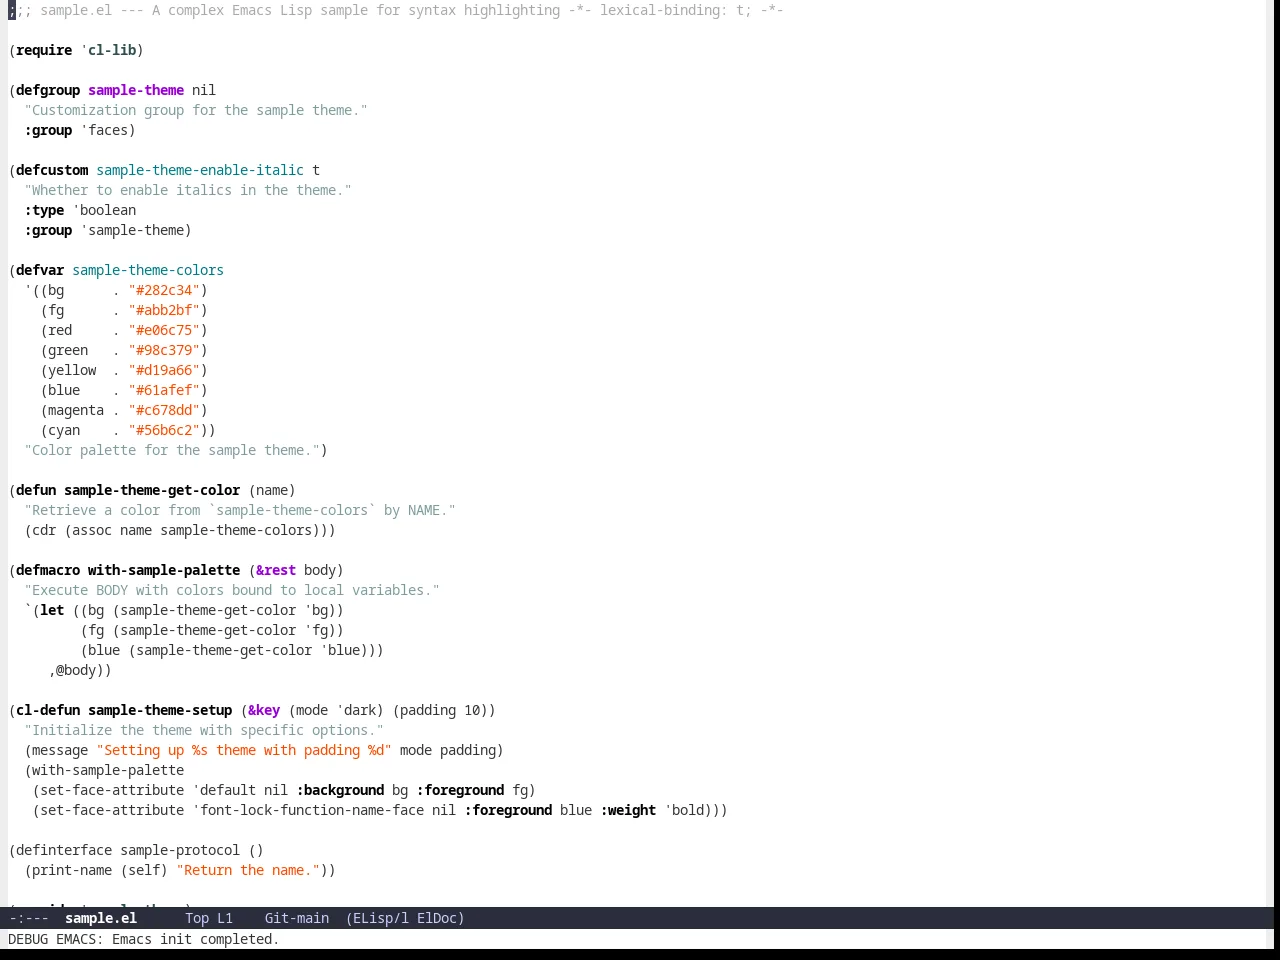The height and width of the screenshot is (960, 1280).
Task: Click the :weight keyword
Action: point(628,810)
